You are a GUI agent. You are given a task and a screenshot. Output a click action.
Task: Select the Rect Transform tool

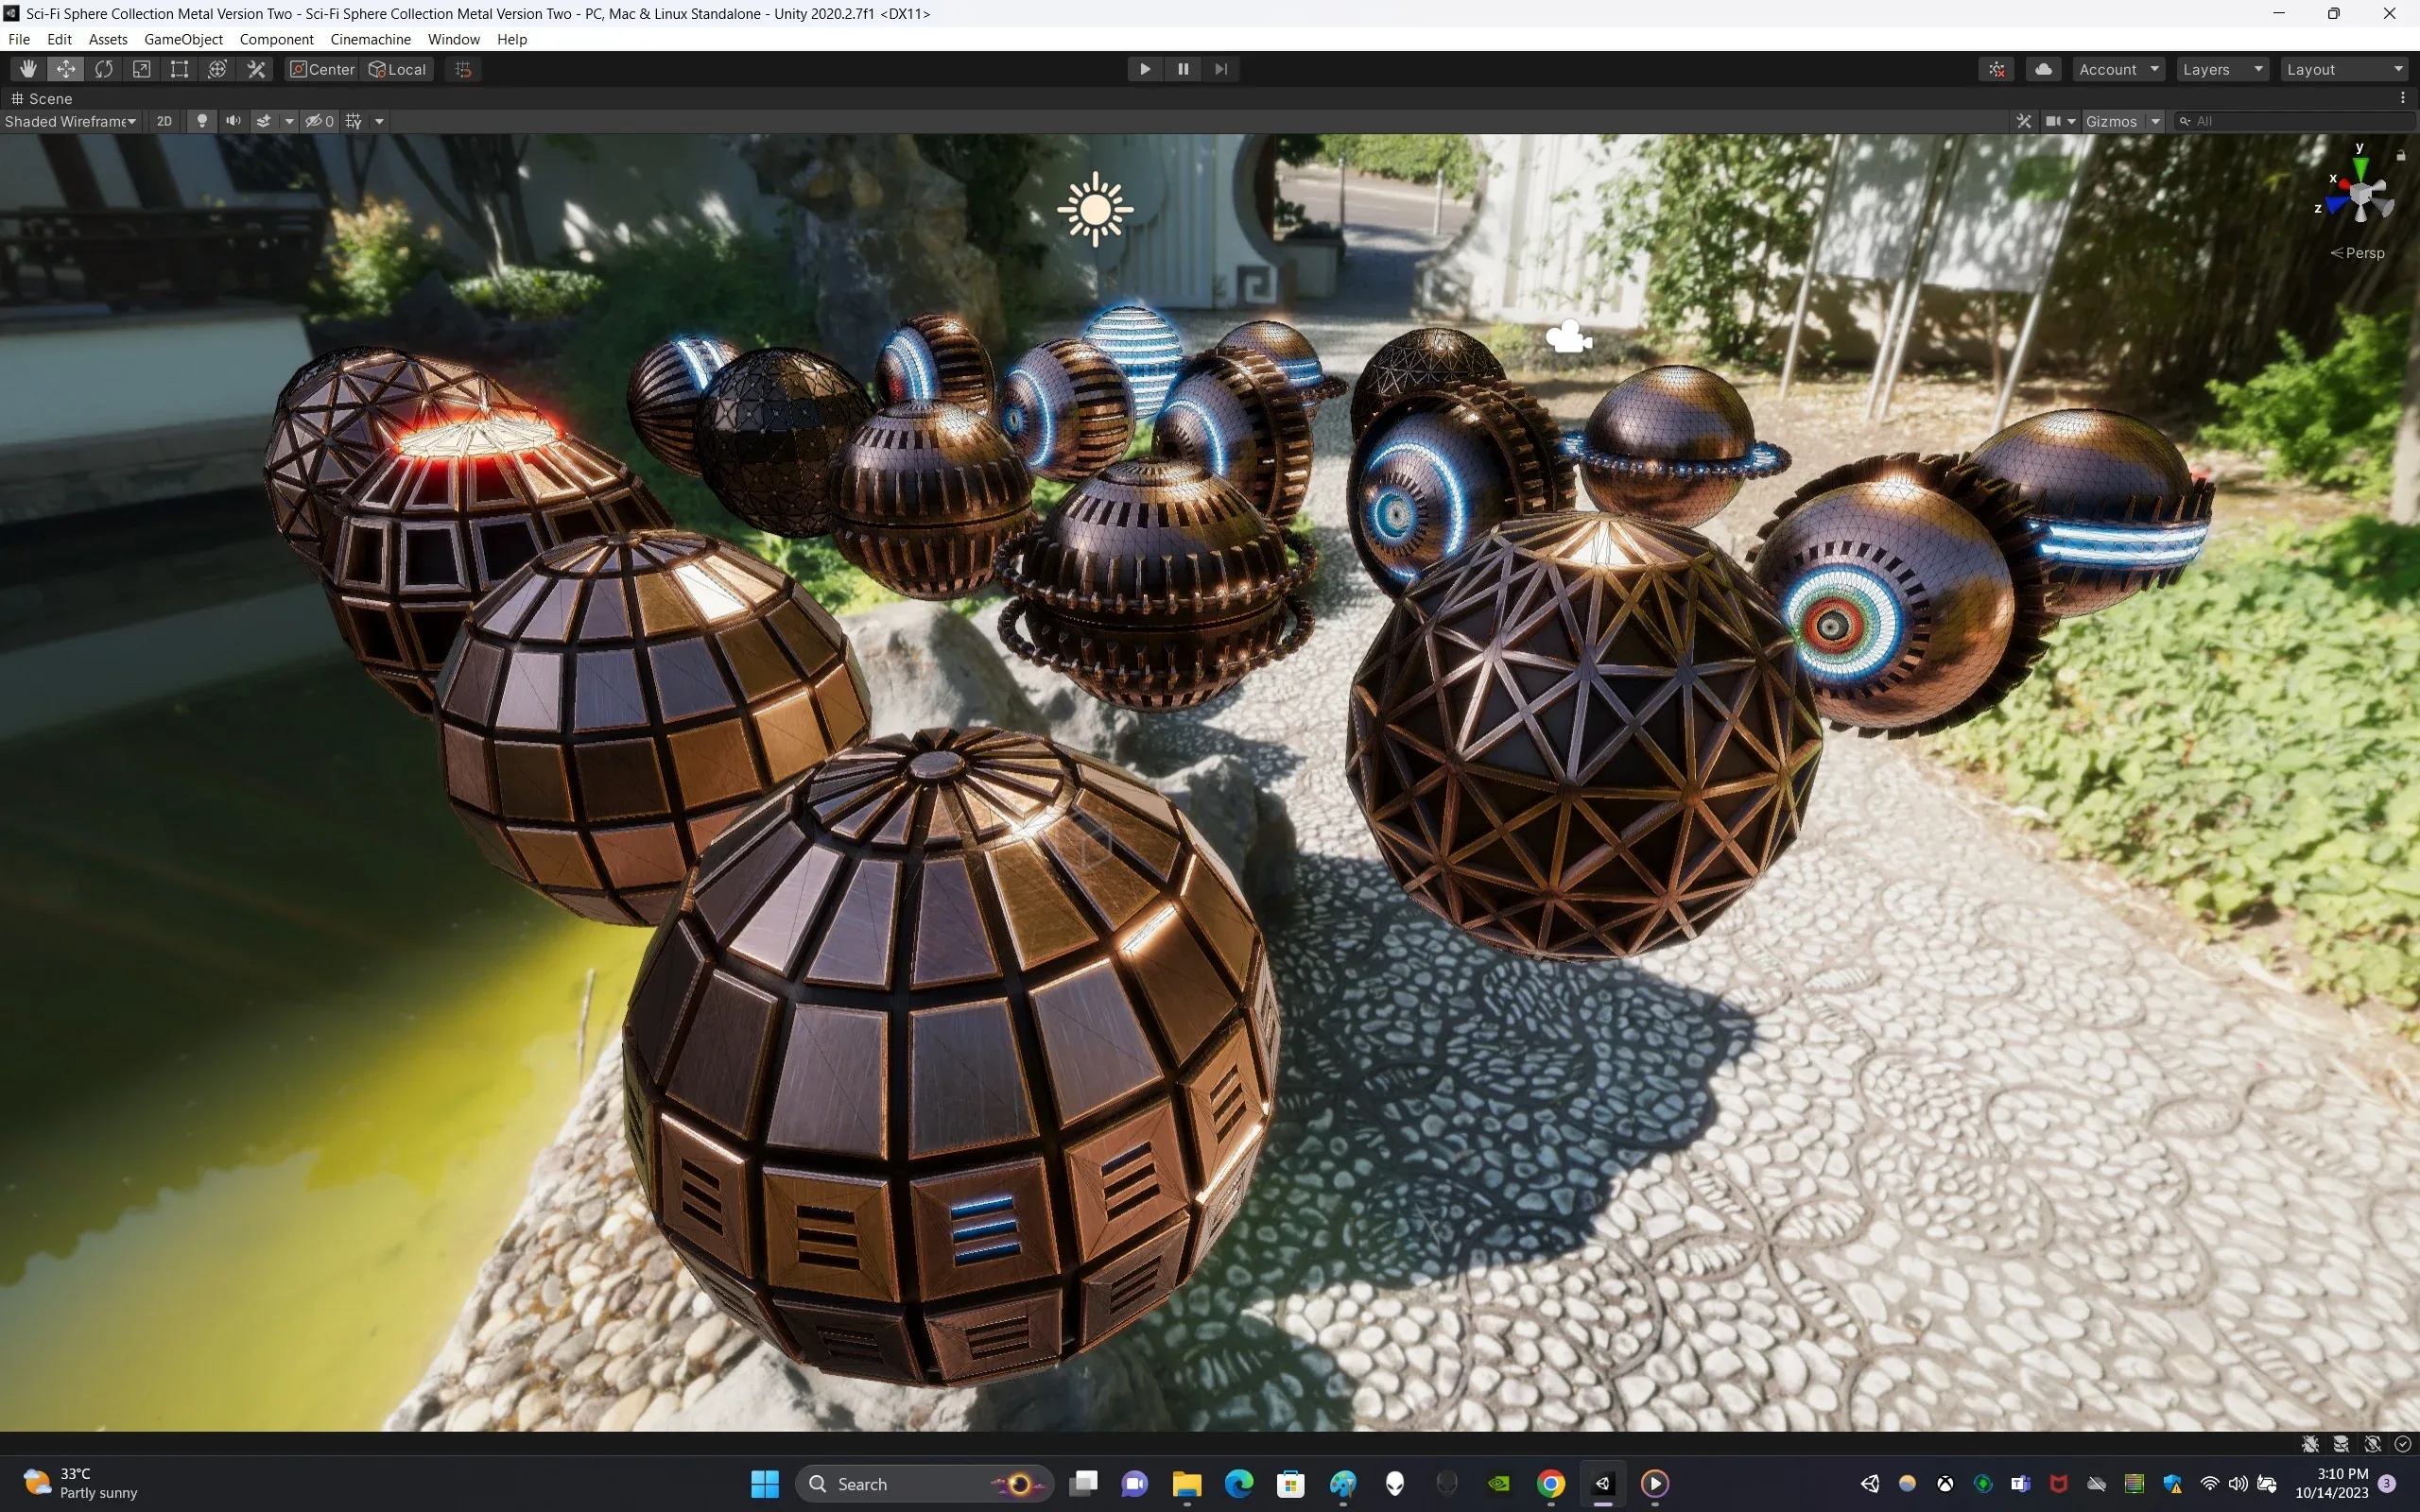click(179, 69)
